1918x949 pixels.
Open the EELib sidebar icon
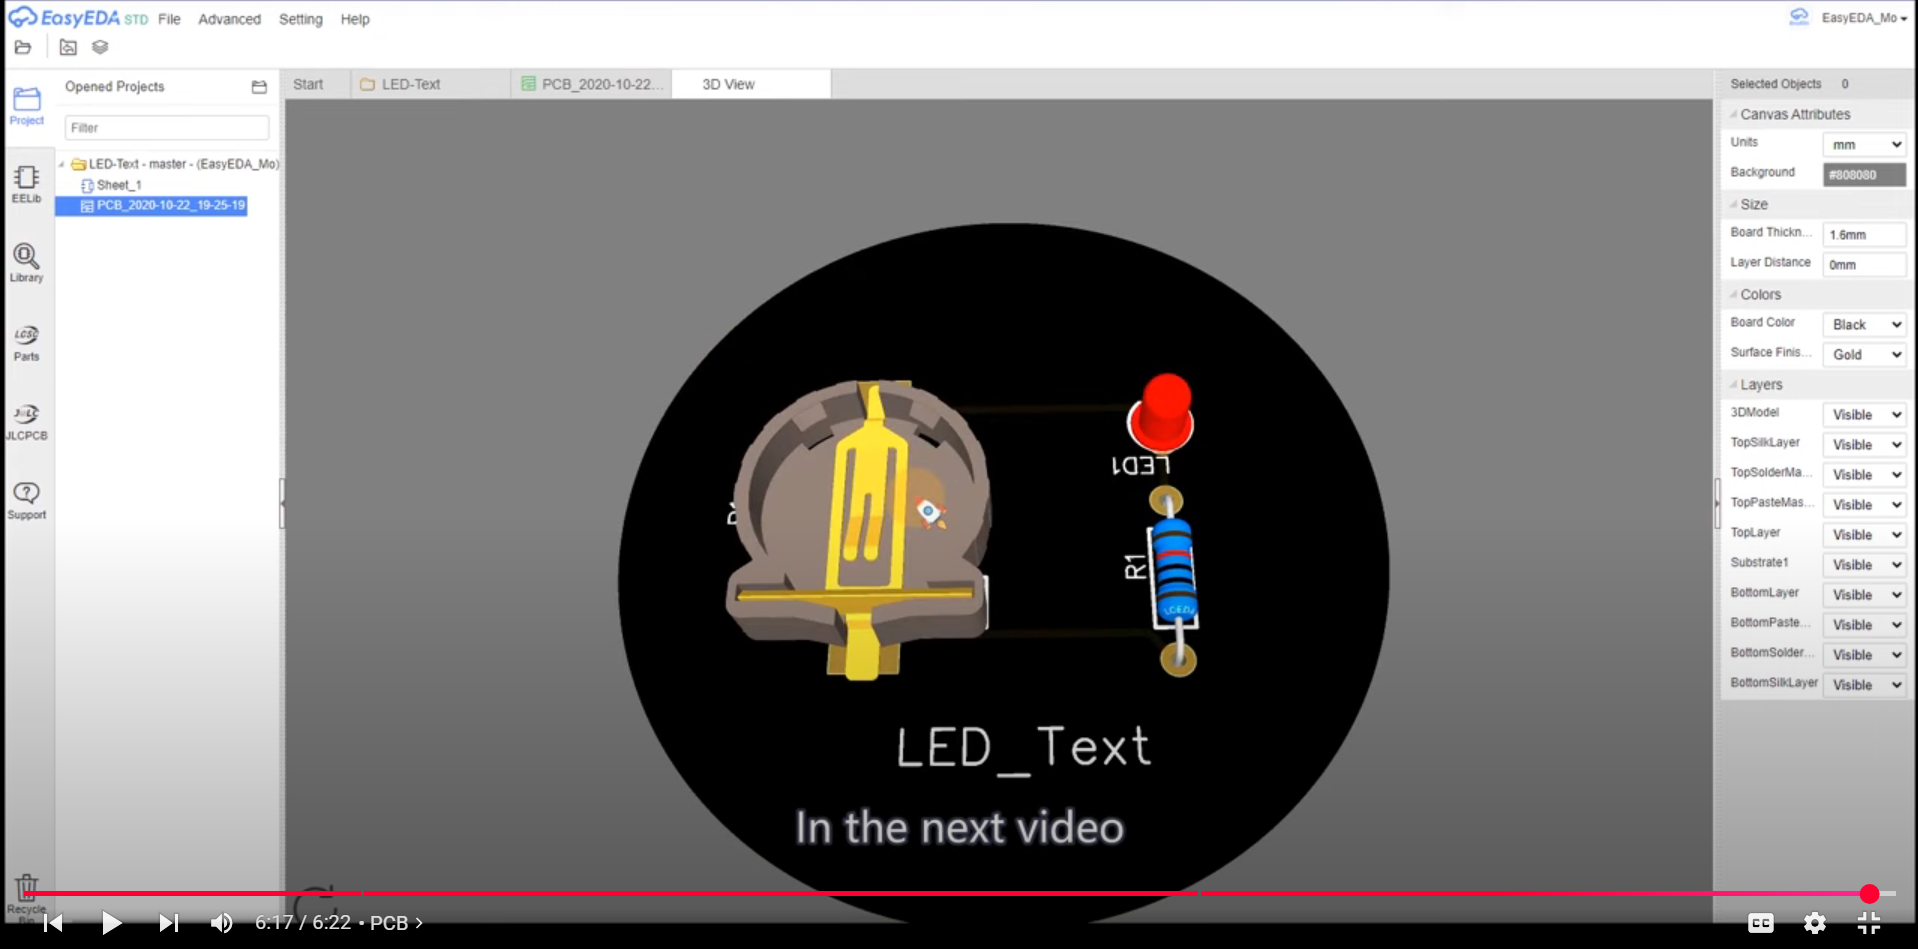click(26, 183)
